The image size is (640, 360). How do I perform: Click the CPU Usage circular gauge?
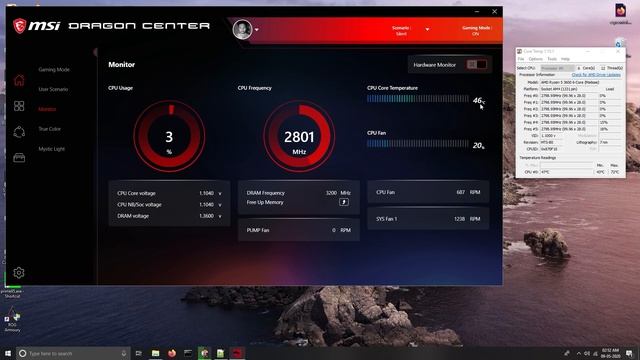coord(169,136)
